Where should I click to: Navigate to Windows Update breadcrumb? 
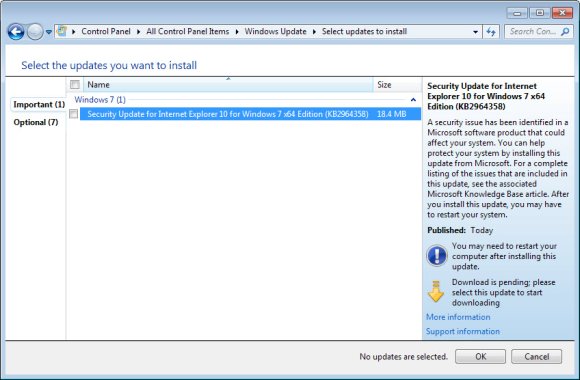276,31
